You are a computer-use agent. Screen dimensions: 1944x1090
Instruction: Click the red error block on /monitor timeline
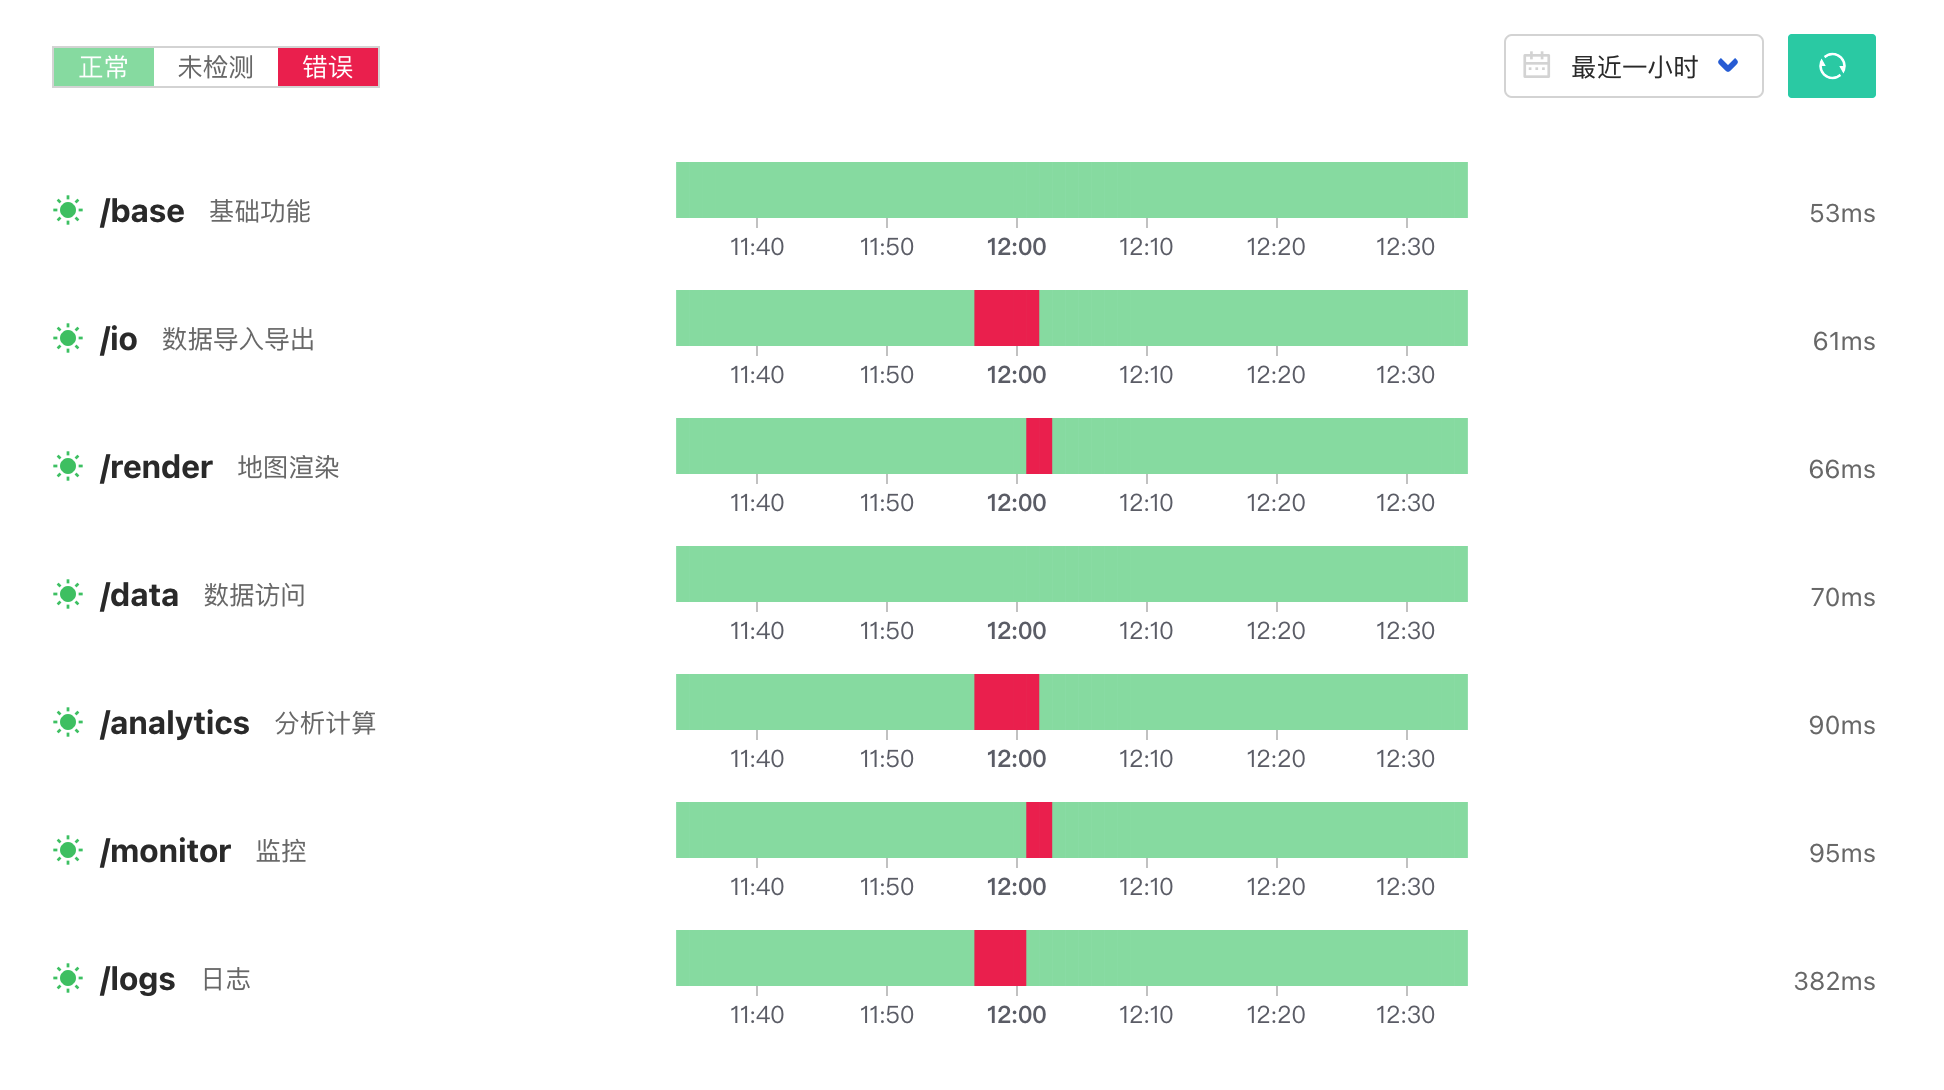pyautogui.click(x=1039, y=830)
